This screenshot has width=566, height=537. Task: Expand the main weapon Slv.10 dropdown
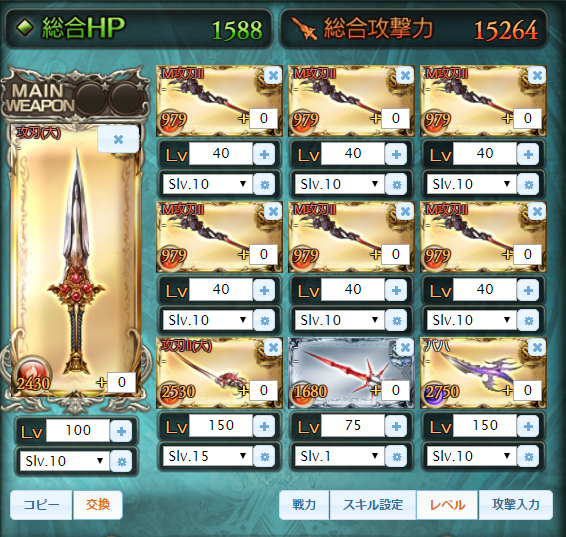click(x=64, y=461)
